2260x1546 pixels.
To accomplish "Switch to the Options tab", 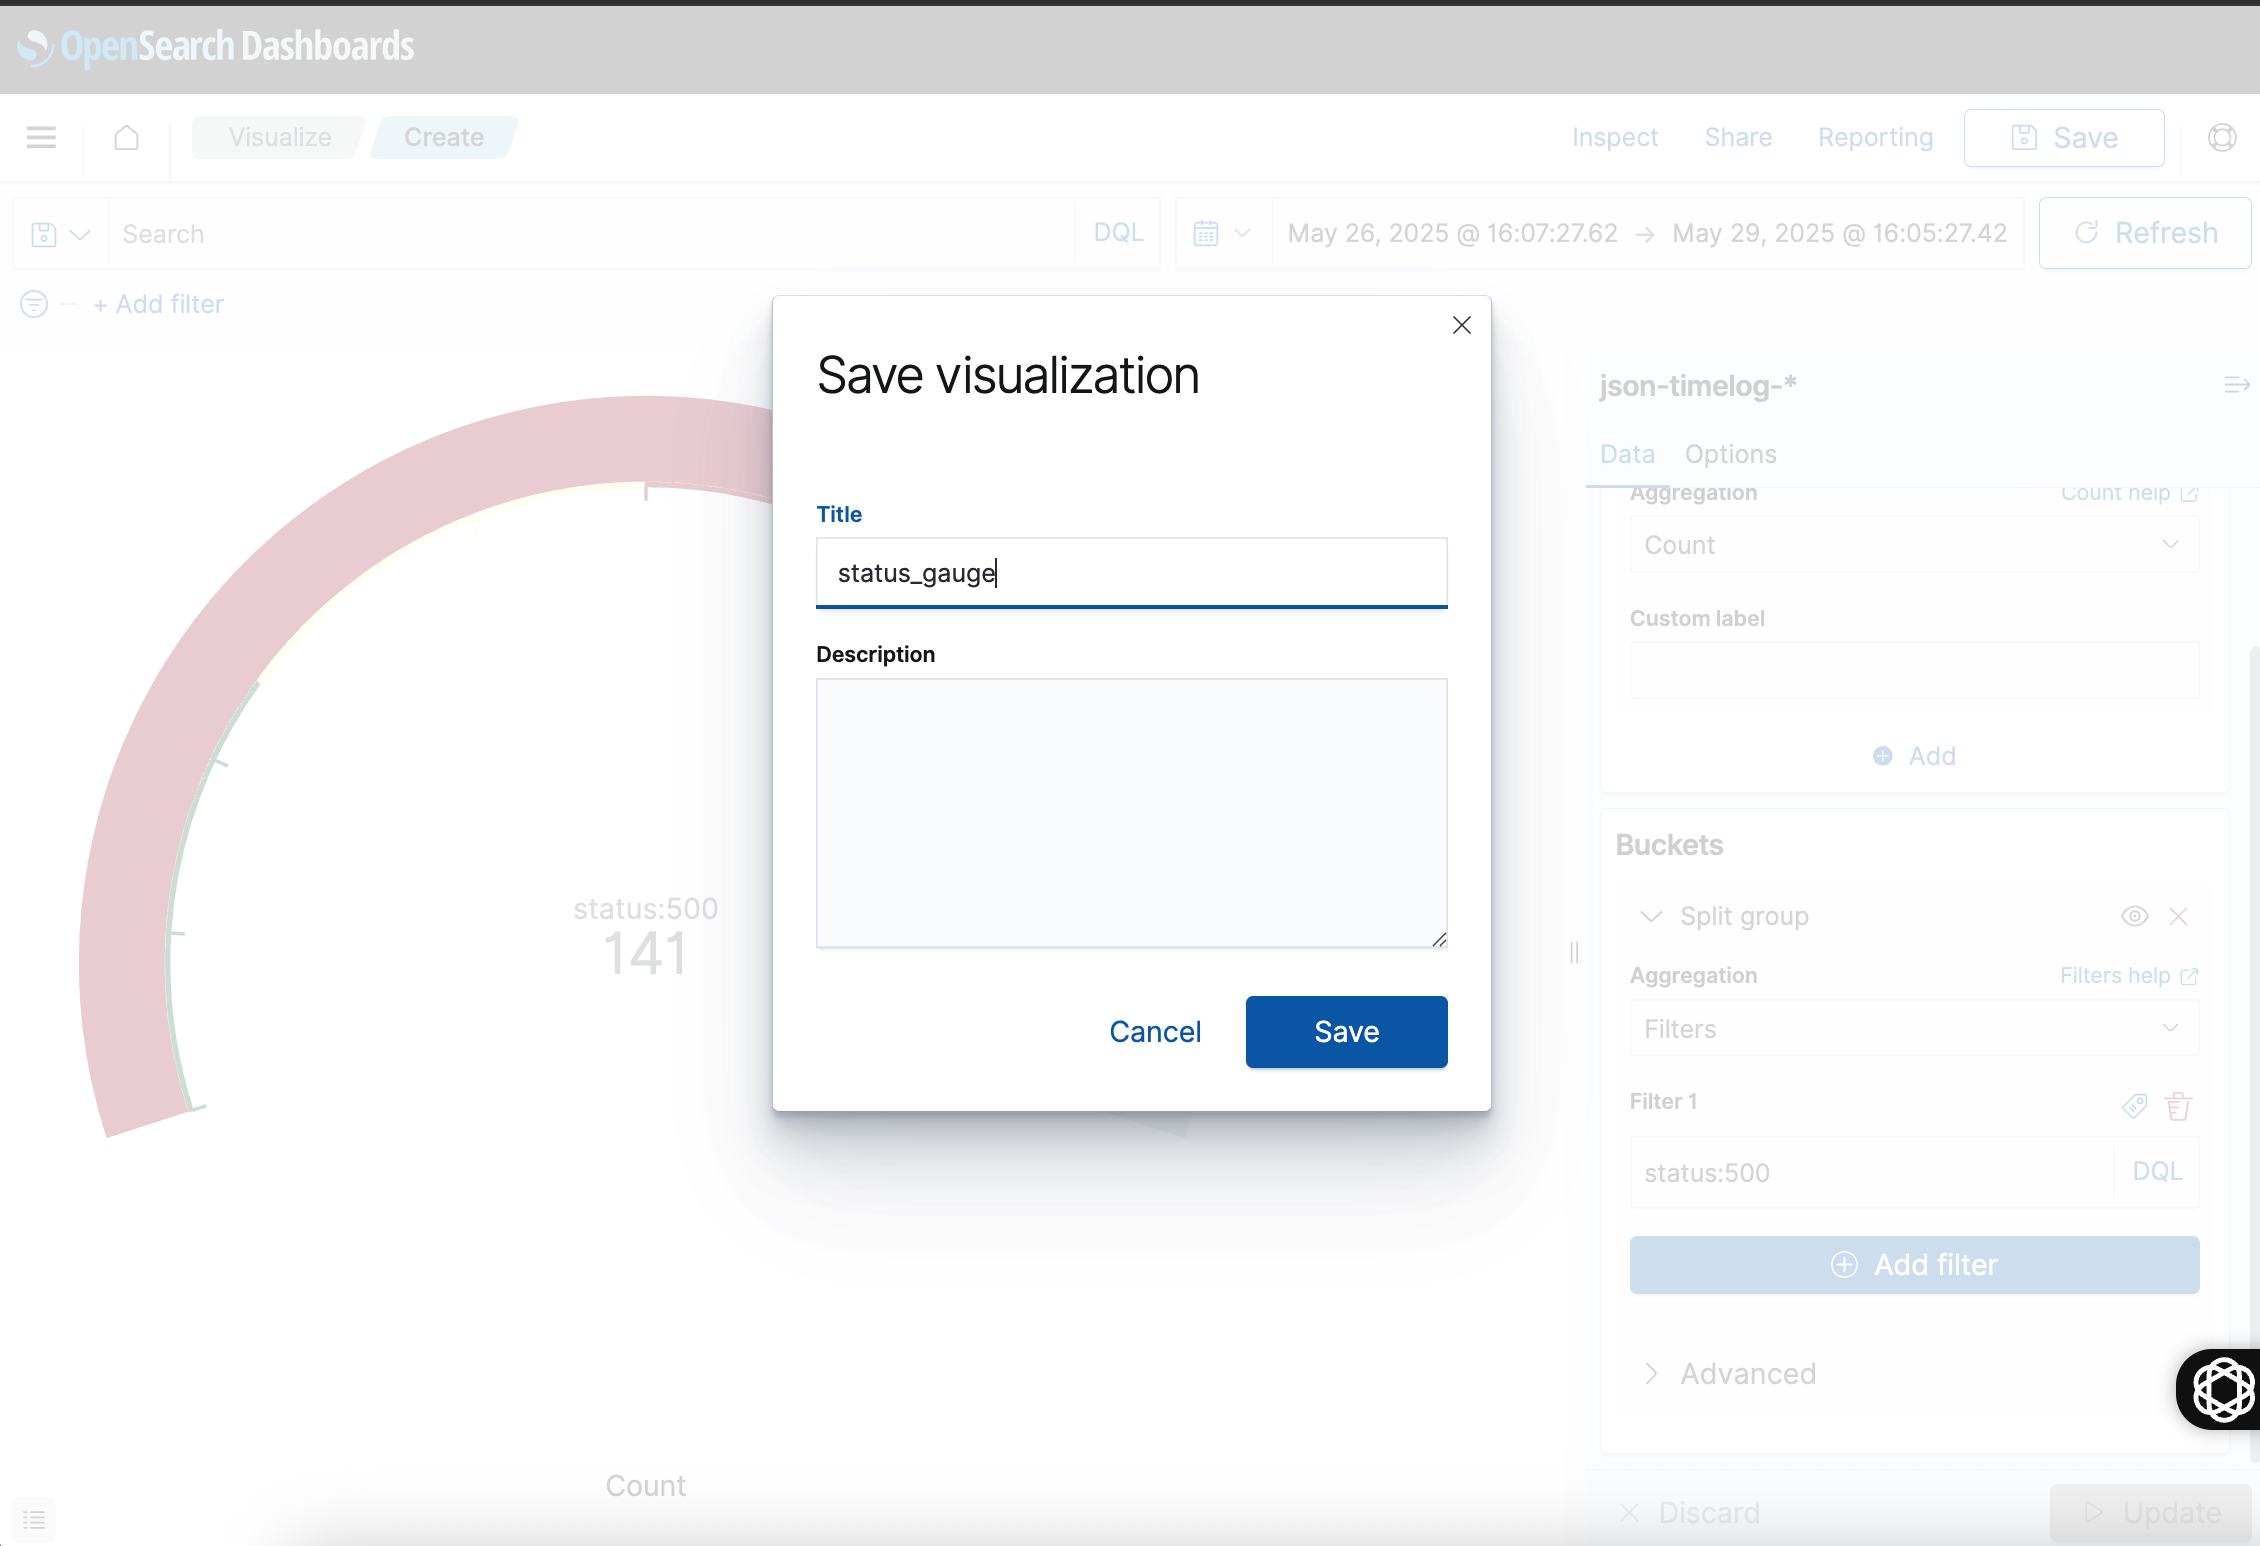I will pos(1730,454).
